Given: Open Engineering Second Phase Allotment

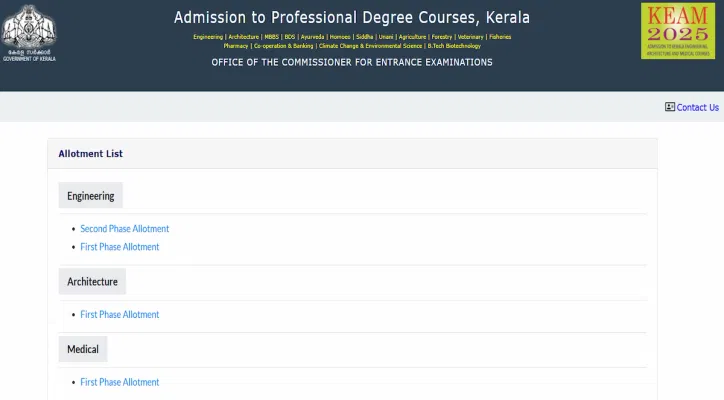Looking at the screenshot, I should coord(125,229).
